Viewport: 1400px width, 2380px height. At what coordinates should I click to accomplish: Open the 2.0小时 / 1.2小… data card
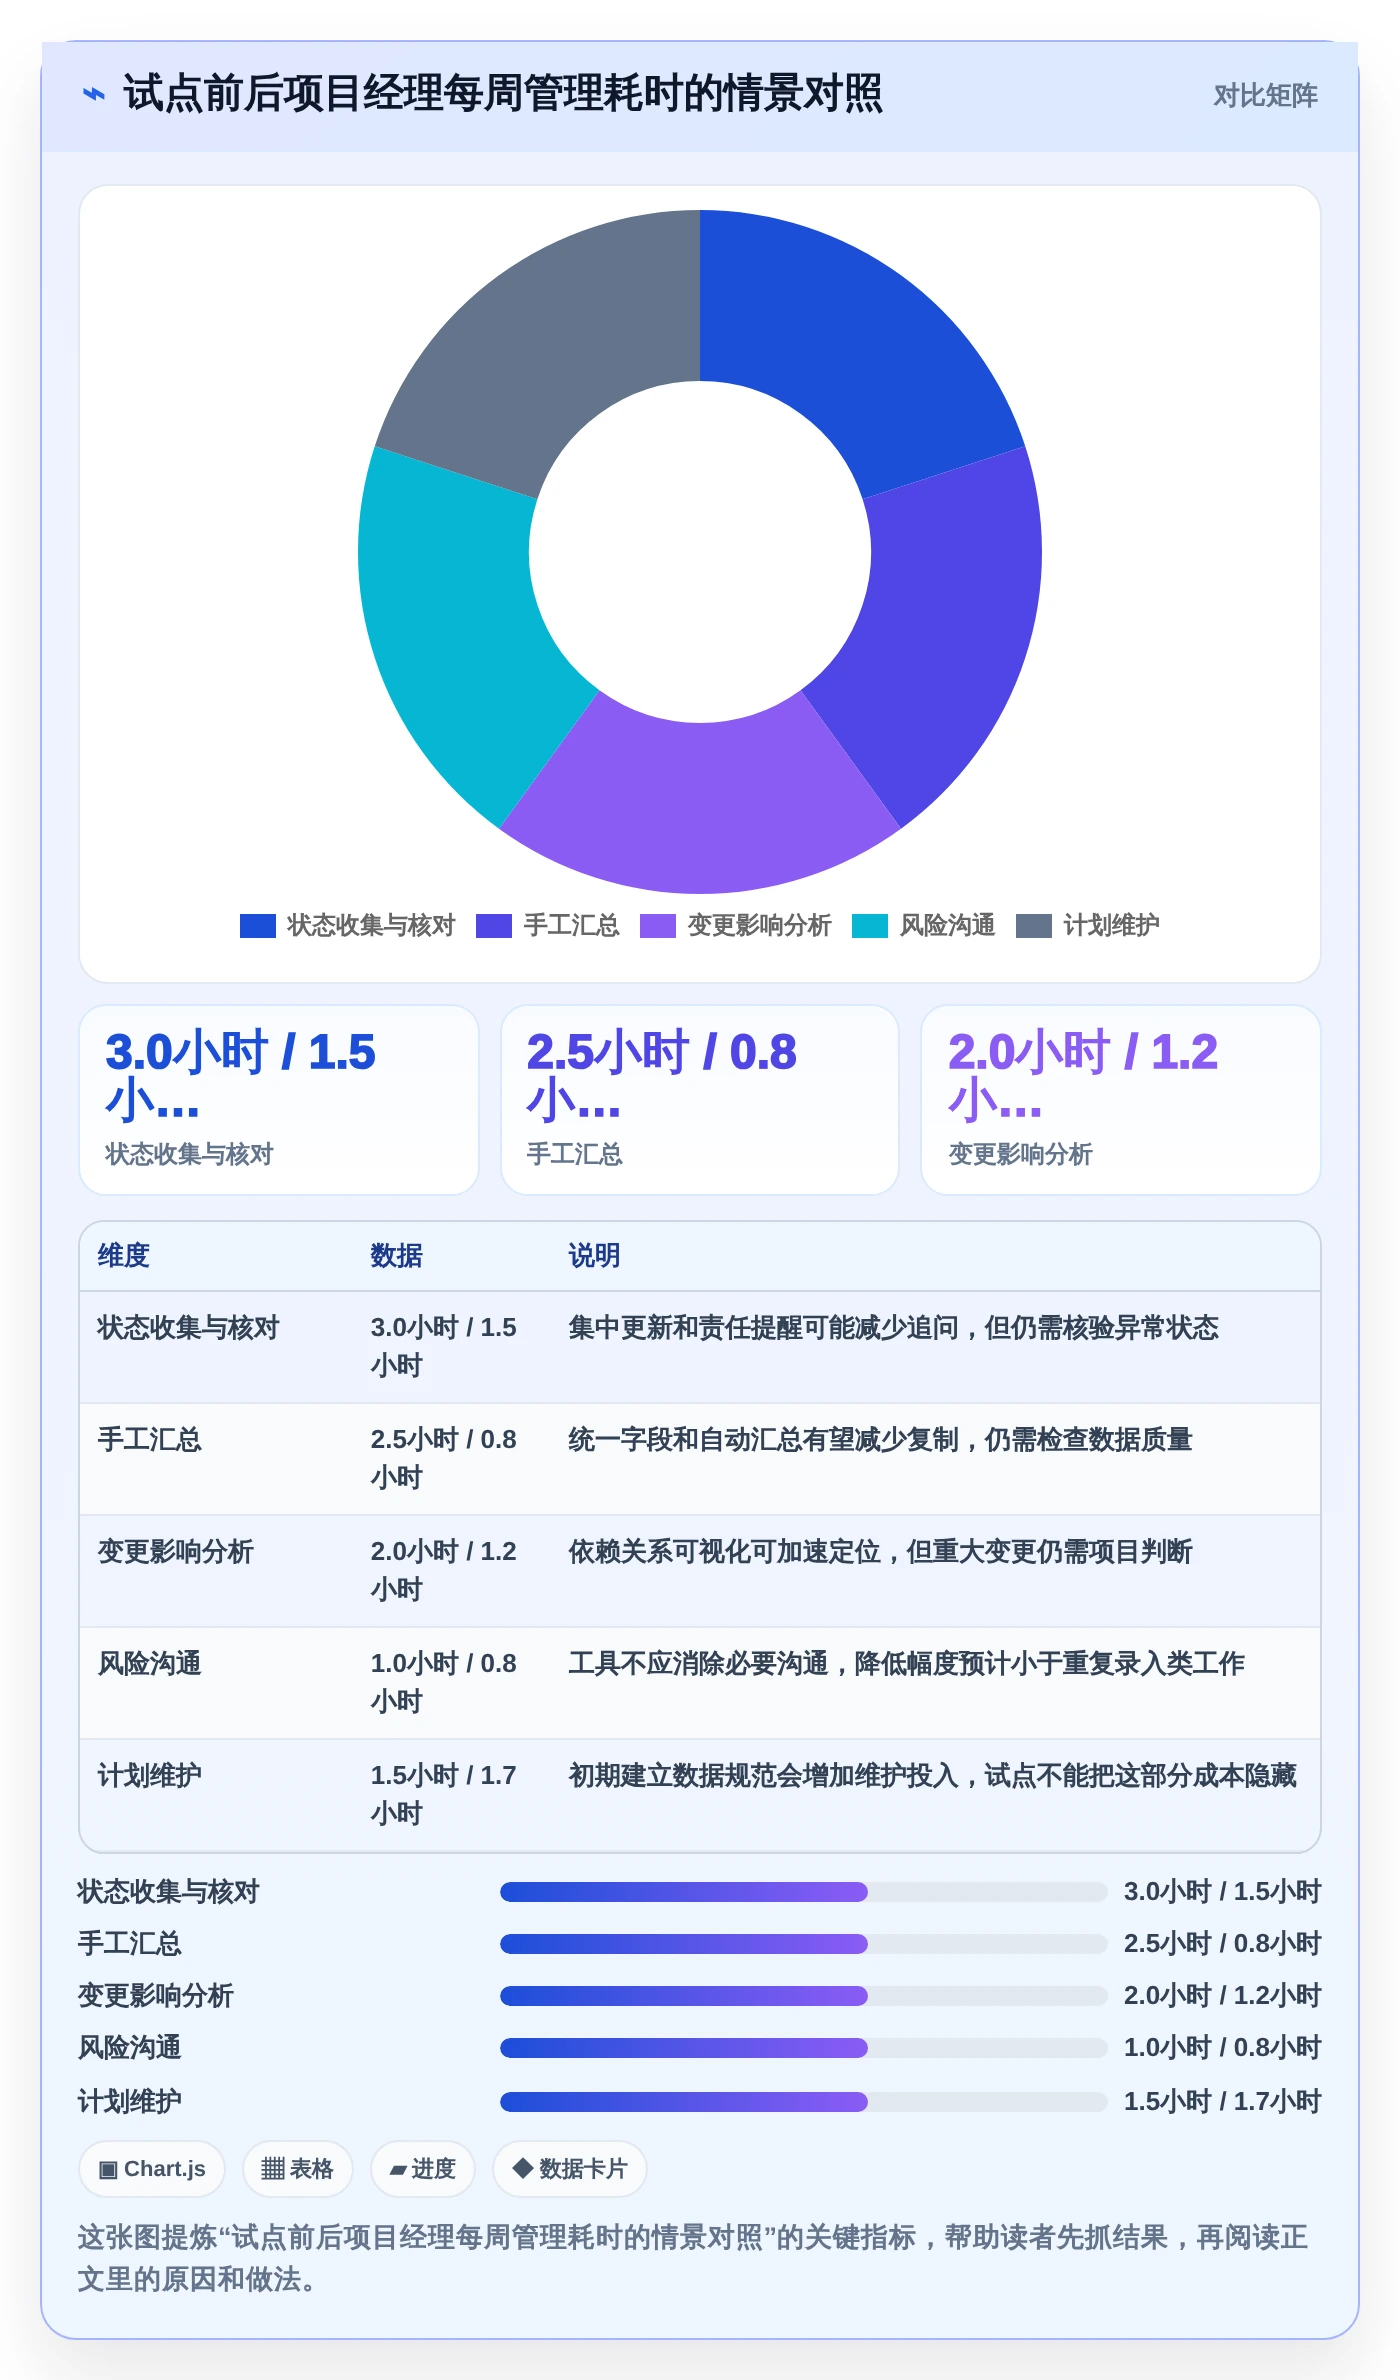(1121, 1100)
